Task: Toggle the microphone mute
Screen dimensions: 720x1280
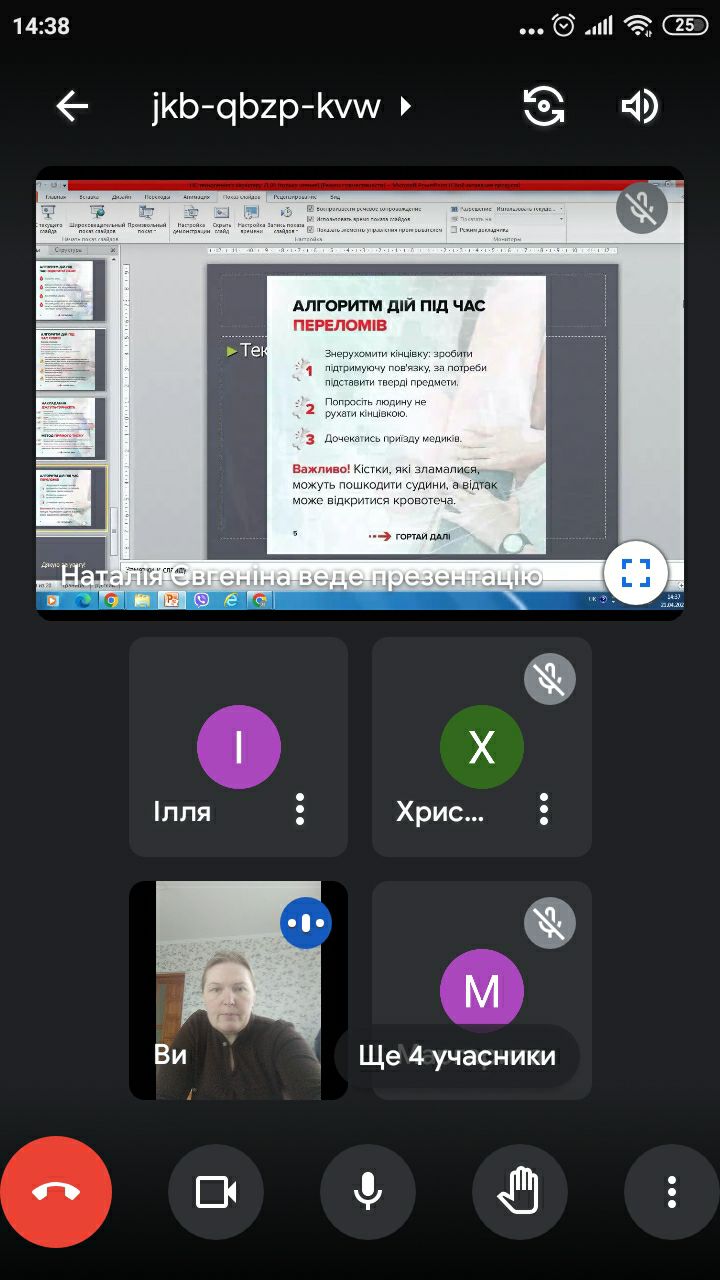Action: click(368, 1192)
